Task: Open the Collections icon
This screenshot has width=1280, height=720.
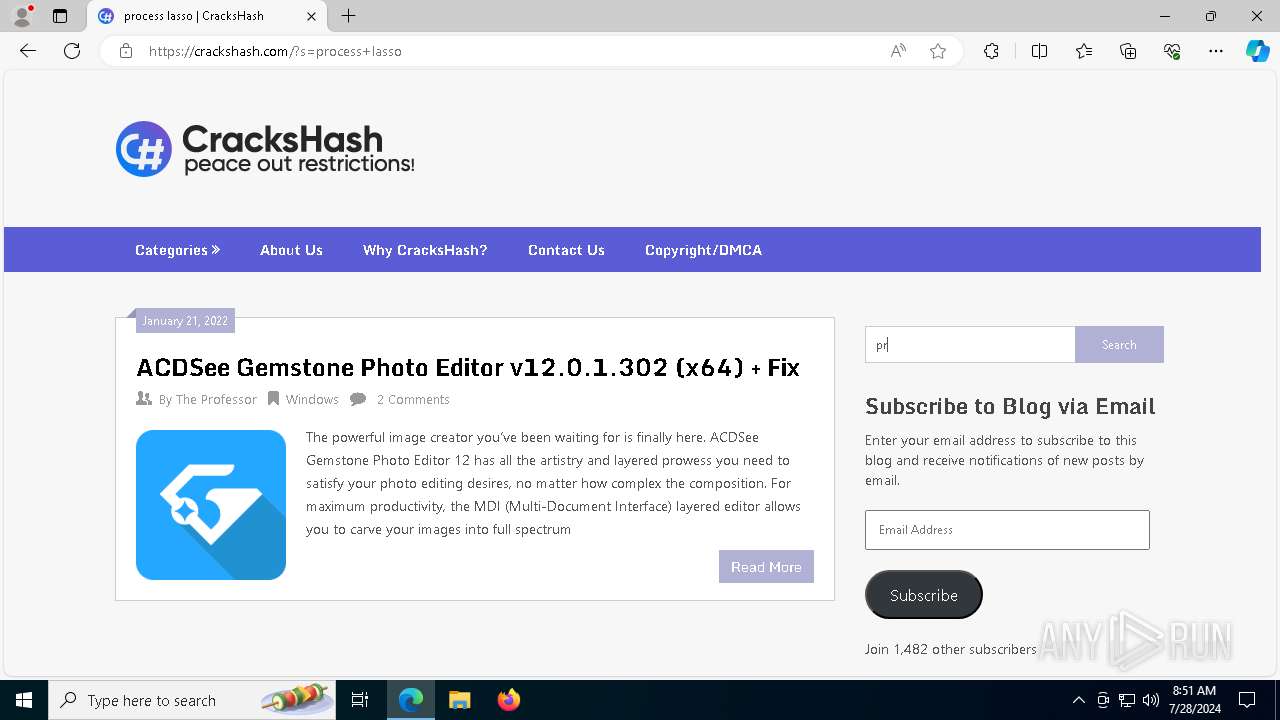Action: (x=1128, y=51)
